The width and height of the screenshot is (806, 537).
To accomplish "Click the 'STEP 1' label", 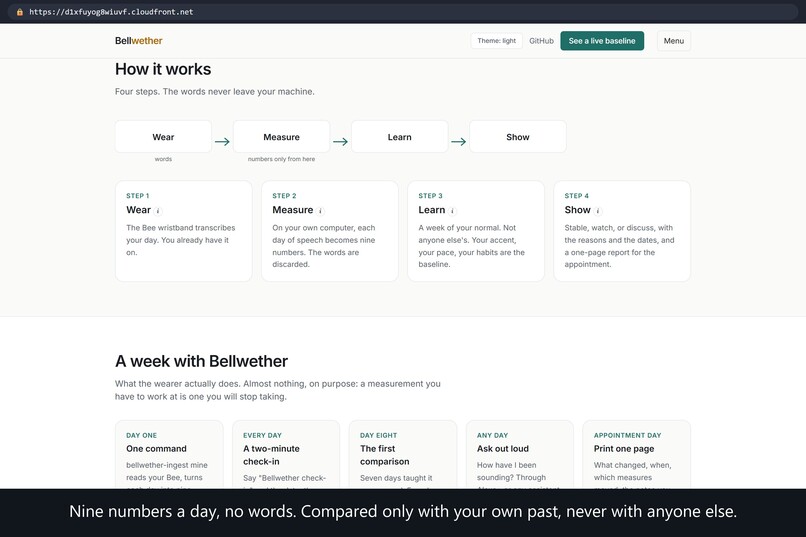I will click(x=138, y=196).
